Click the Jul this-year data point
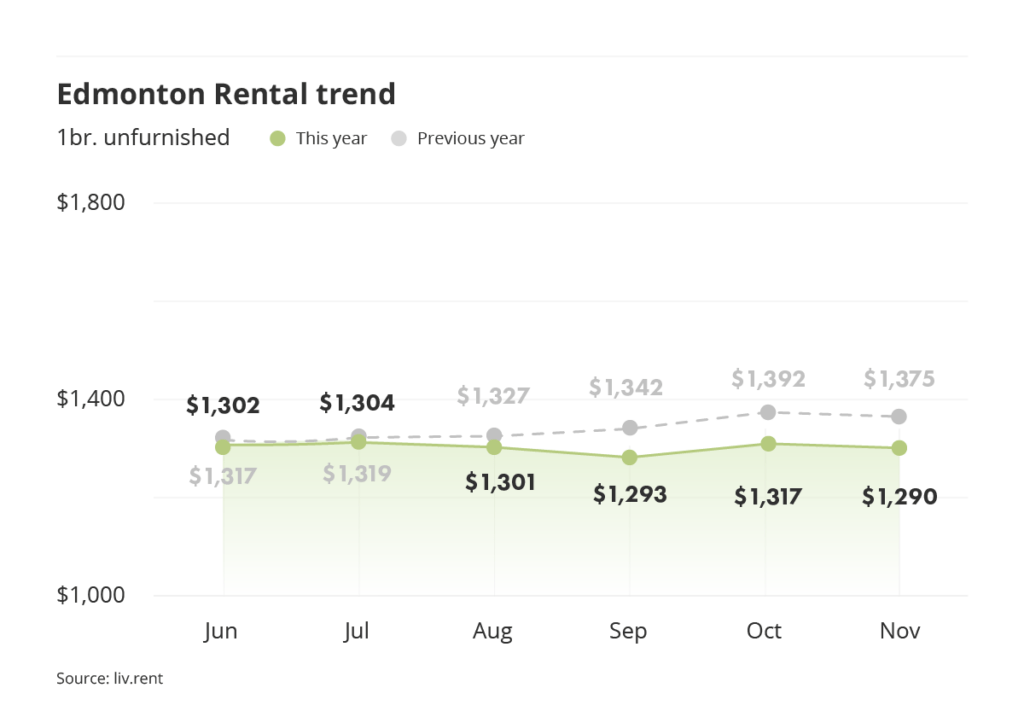 [x=358, y=441]
